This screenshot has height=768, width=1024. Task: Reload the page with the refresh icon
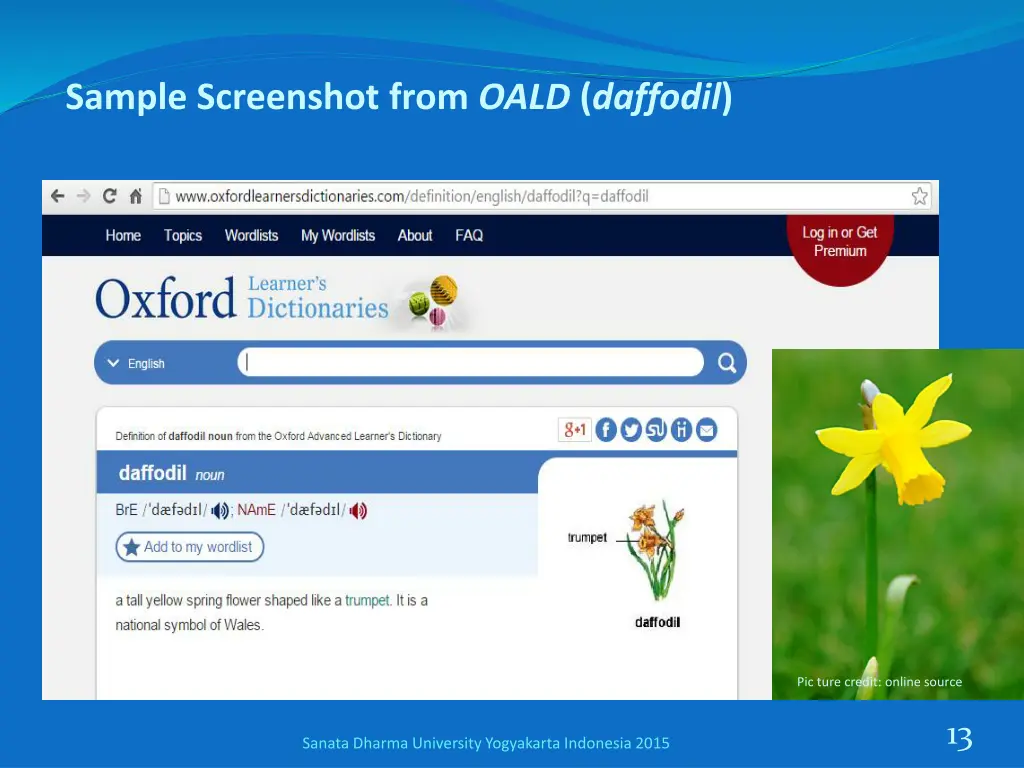click(109, 196)
